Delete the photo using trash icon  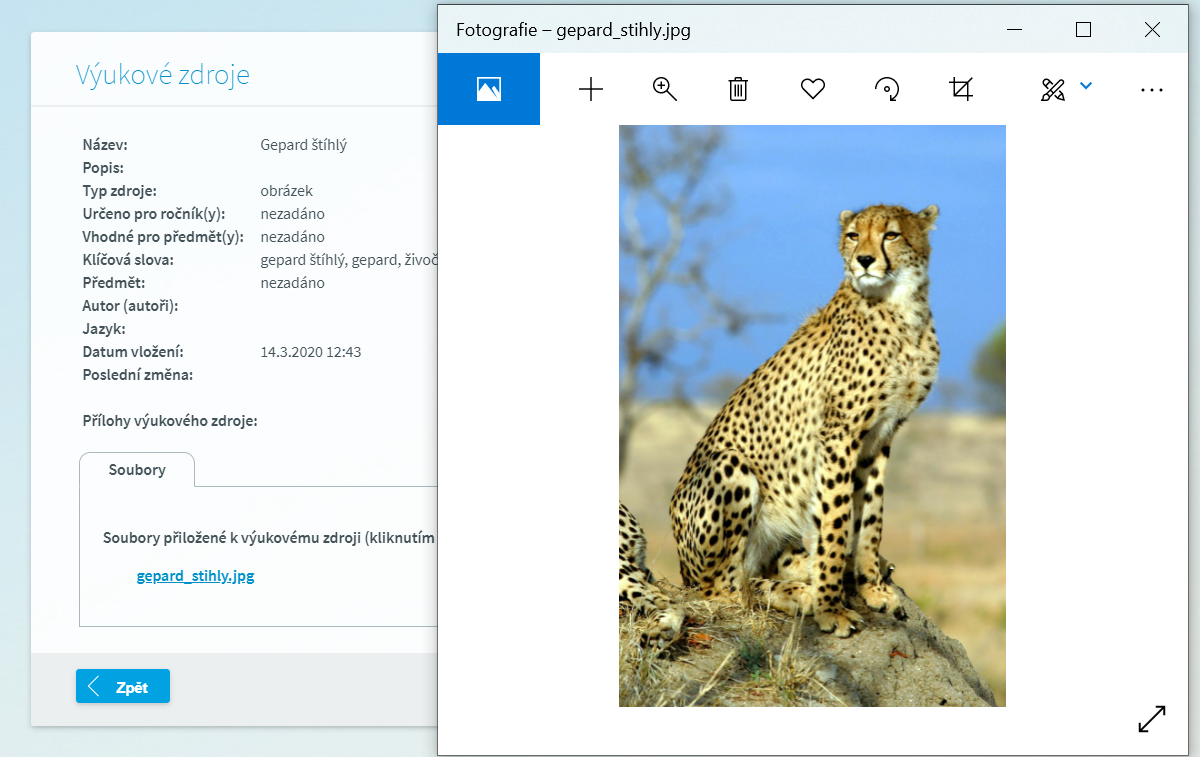point(738,90)
